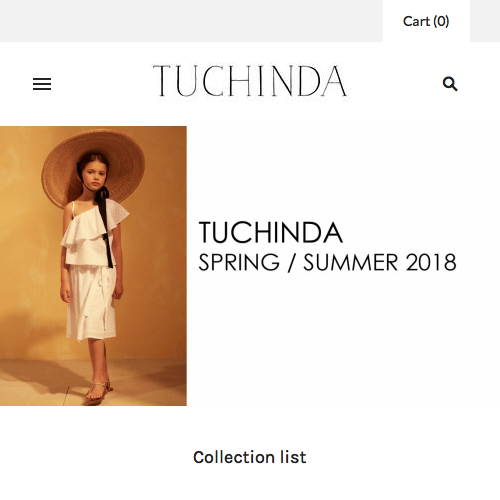Click the TUCHINDA hero heading text
Viewport: 500px width, 500px height.
click(x=271, y=233)
